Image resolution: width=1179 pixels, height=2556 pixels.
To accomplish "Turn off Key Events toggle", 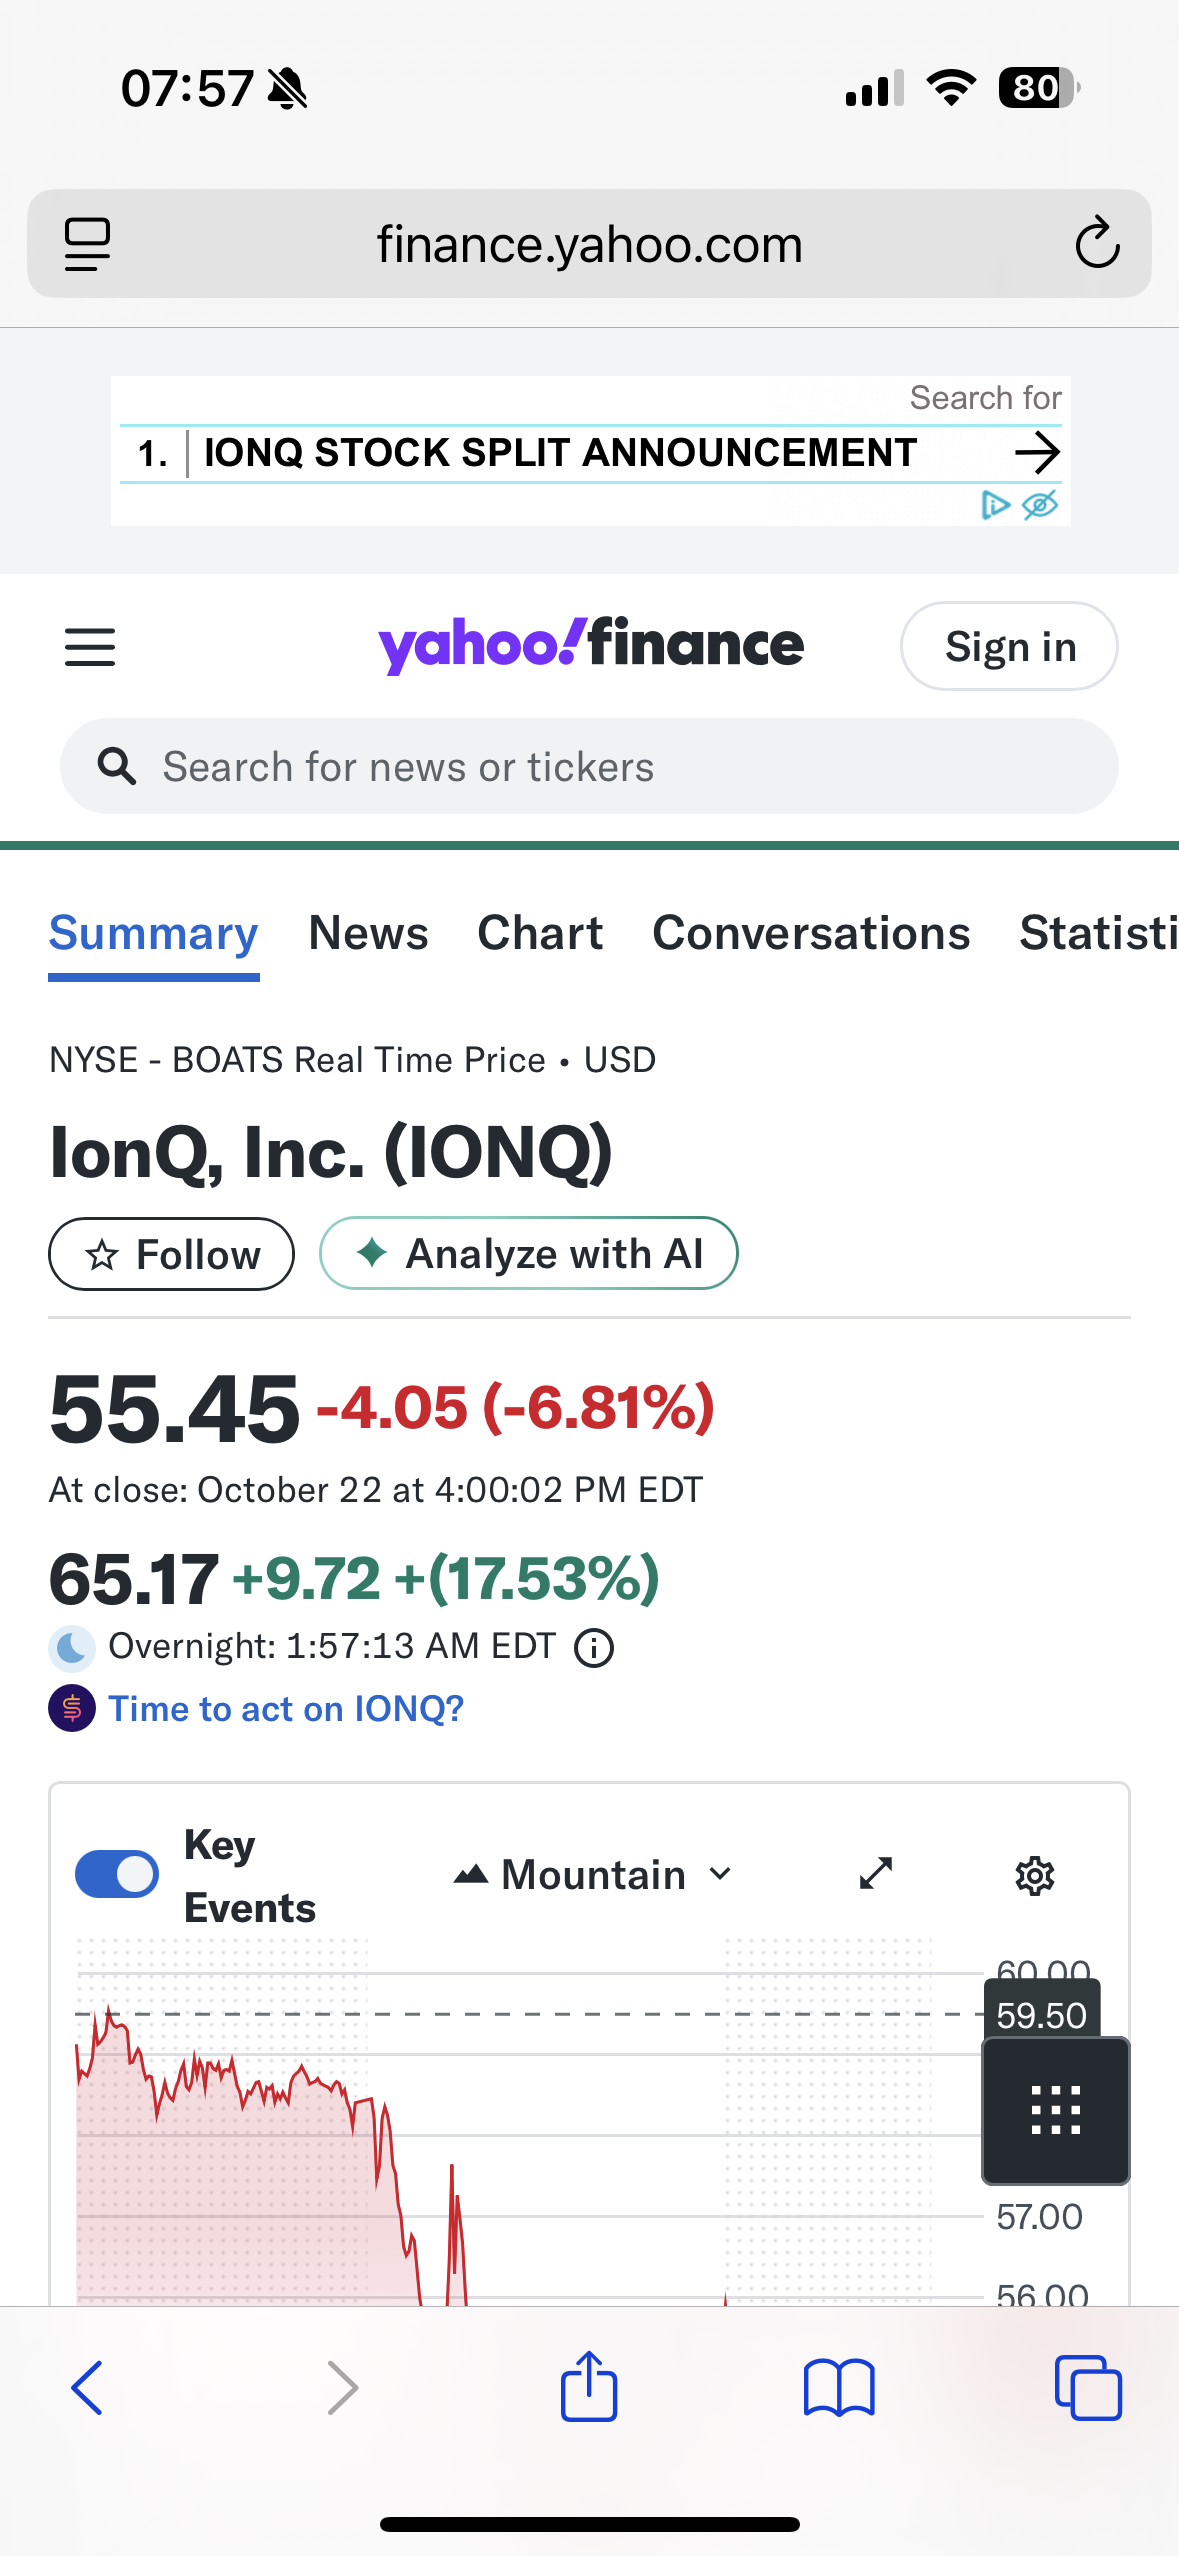I will pyautogui.click(x=117, y=1874).
